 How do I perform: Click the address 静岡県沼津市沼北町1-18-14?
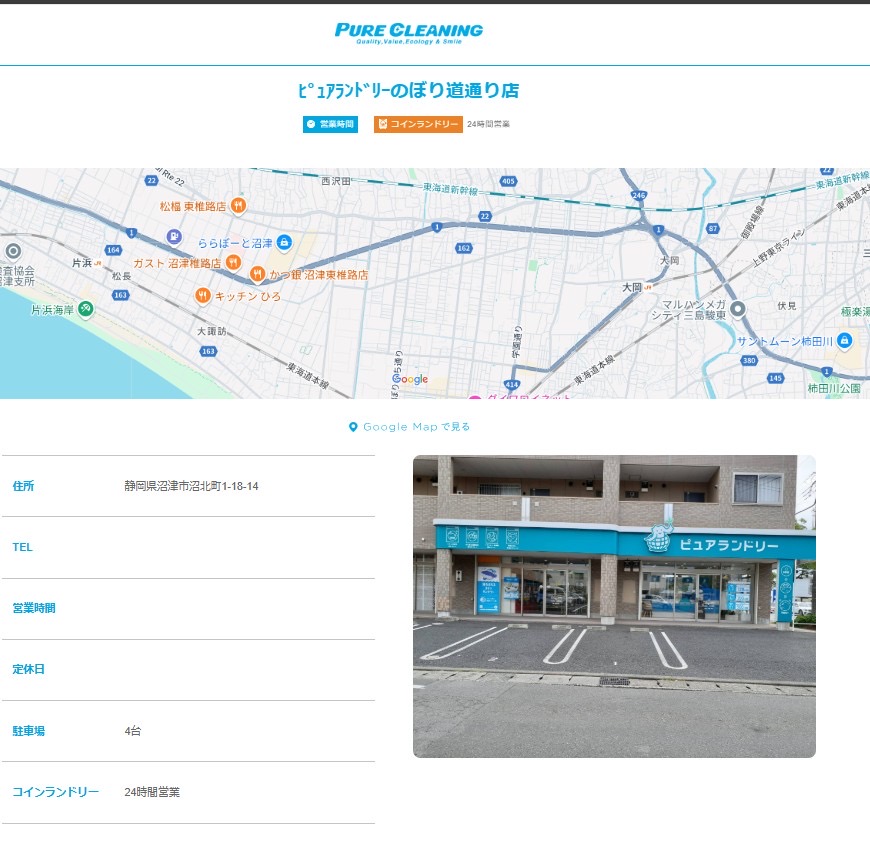(191, 486)
